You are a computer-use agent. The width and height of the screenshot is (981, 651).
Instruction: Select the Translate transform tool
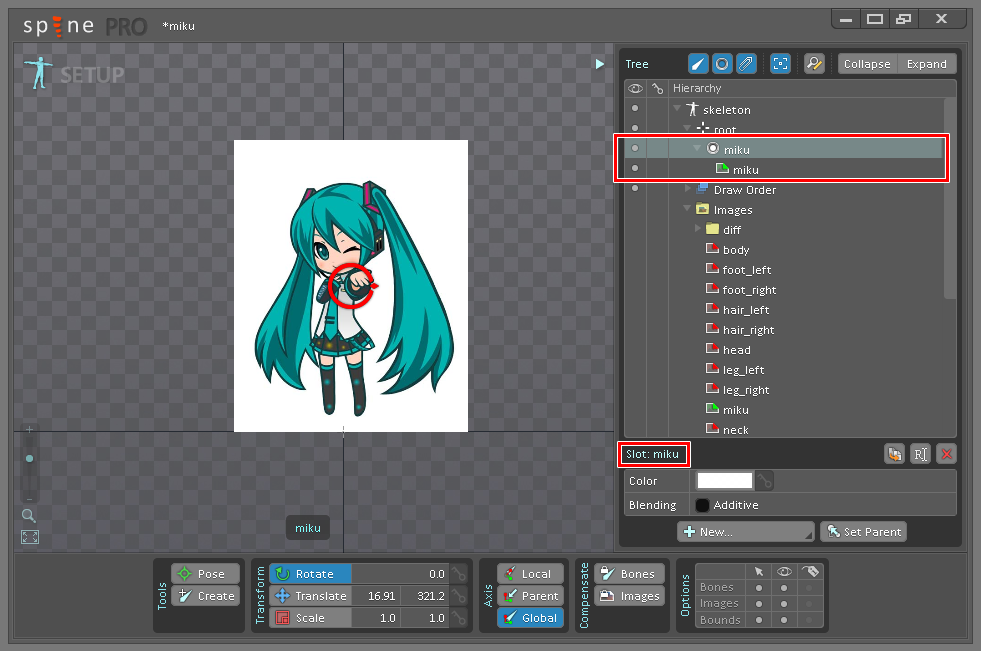310,596
